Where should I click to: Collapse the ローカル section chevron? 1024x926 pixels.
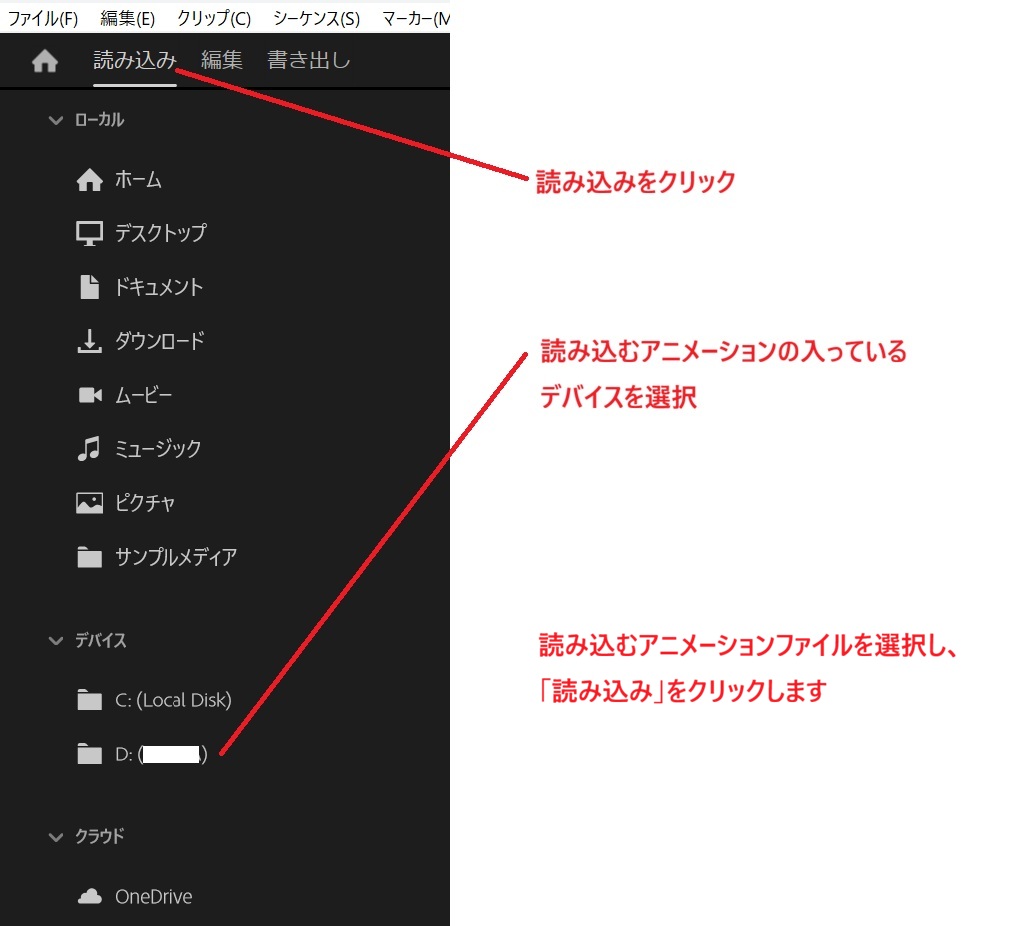click(55, 120)
